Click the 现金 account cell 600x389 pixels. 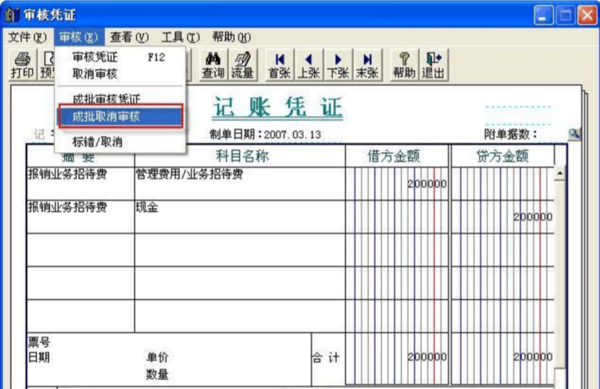(x=240, y=217)
